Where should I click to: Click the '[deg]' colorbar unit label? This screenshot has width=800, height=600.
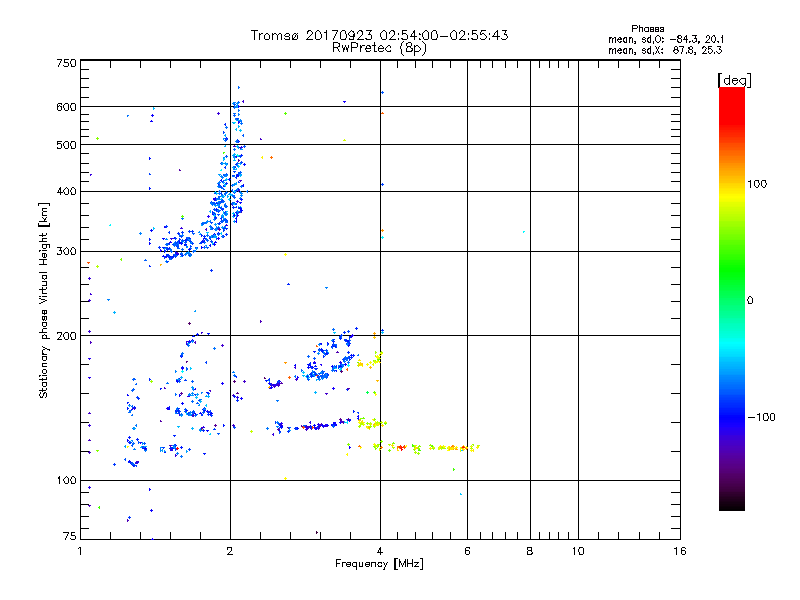coord(734,80)
